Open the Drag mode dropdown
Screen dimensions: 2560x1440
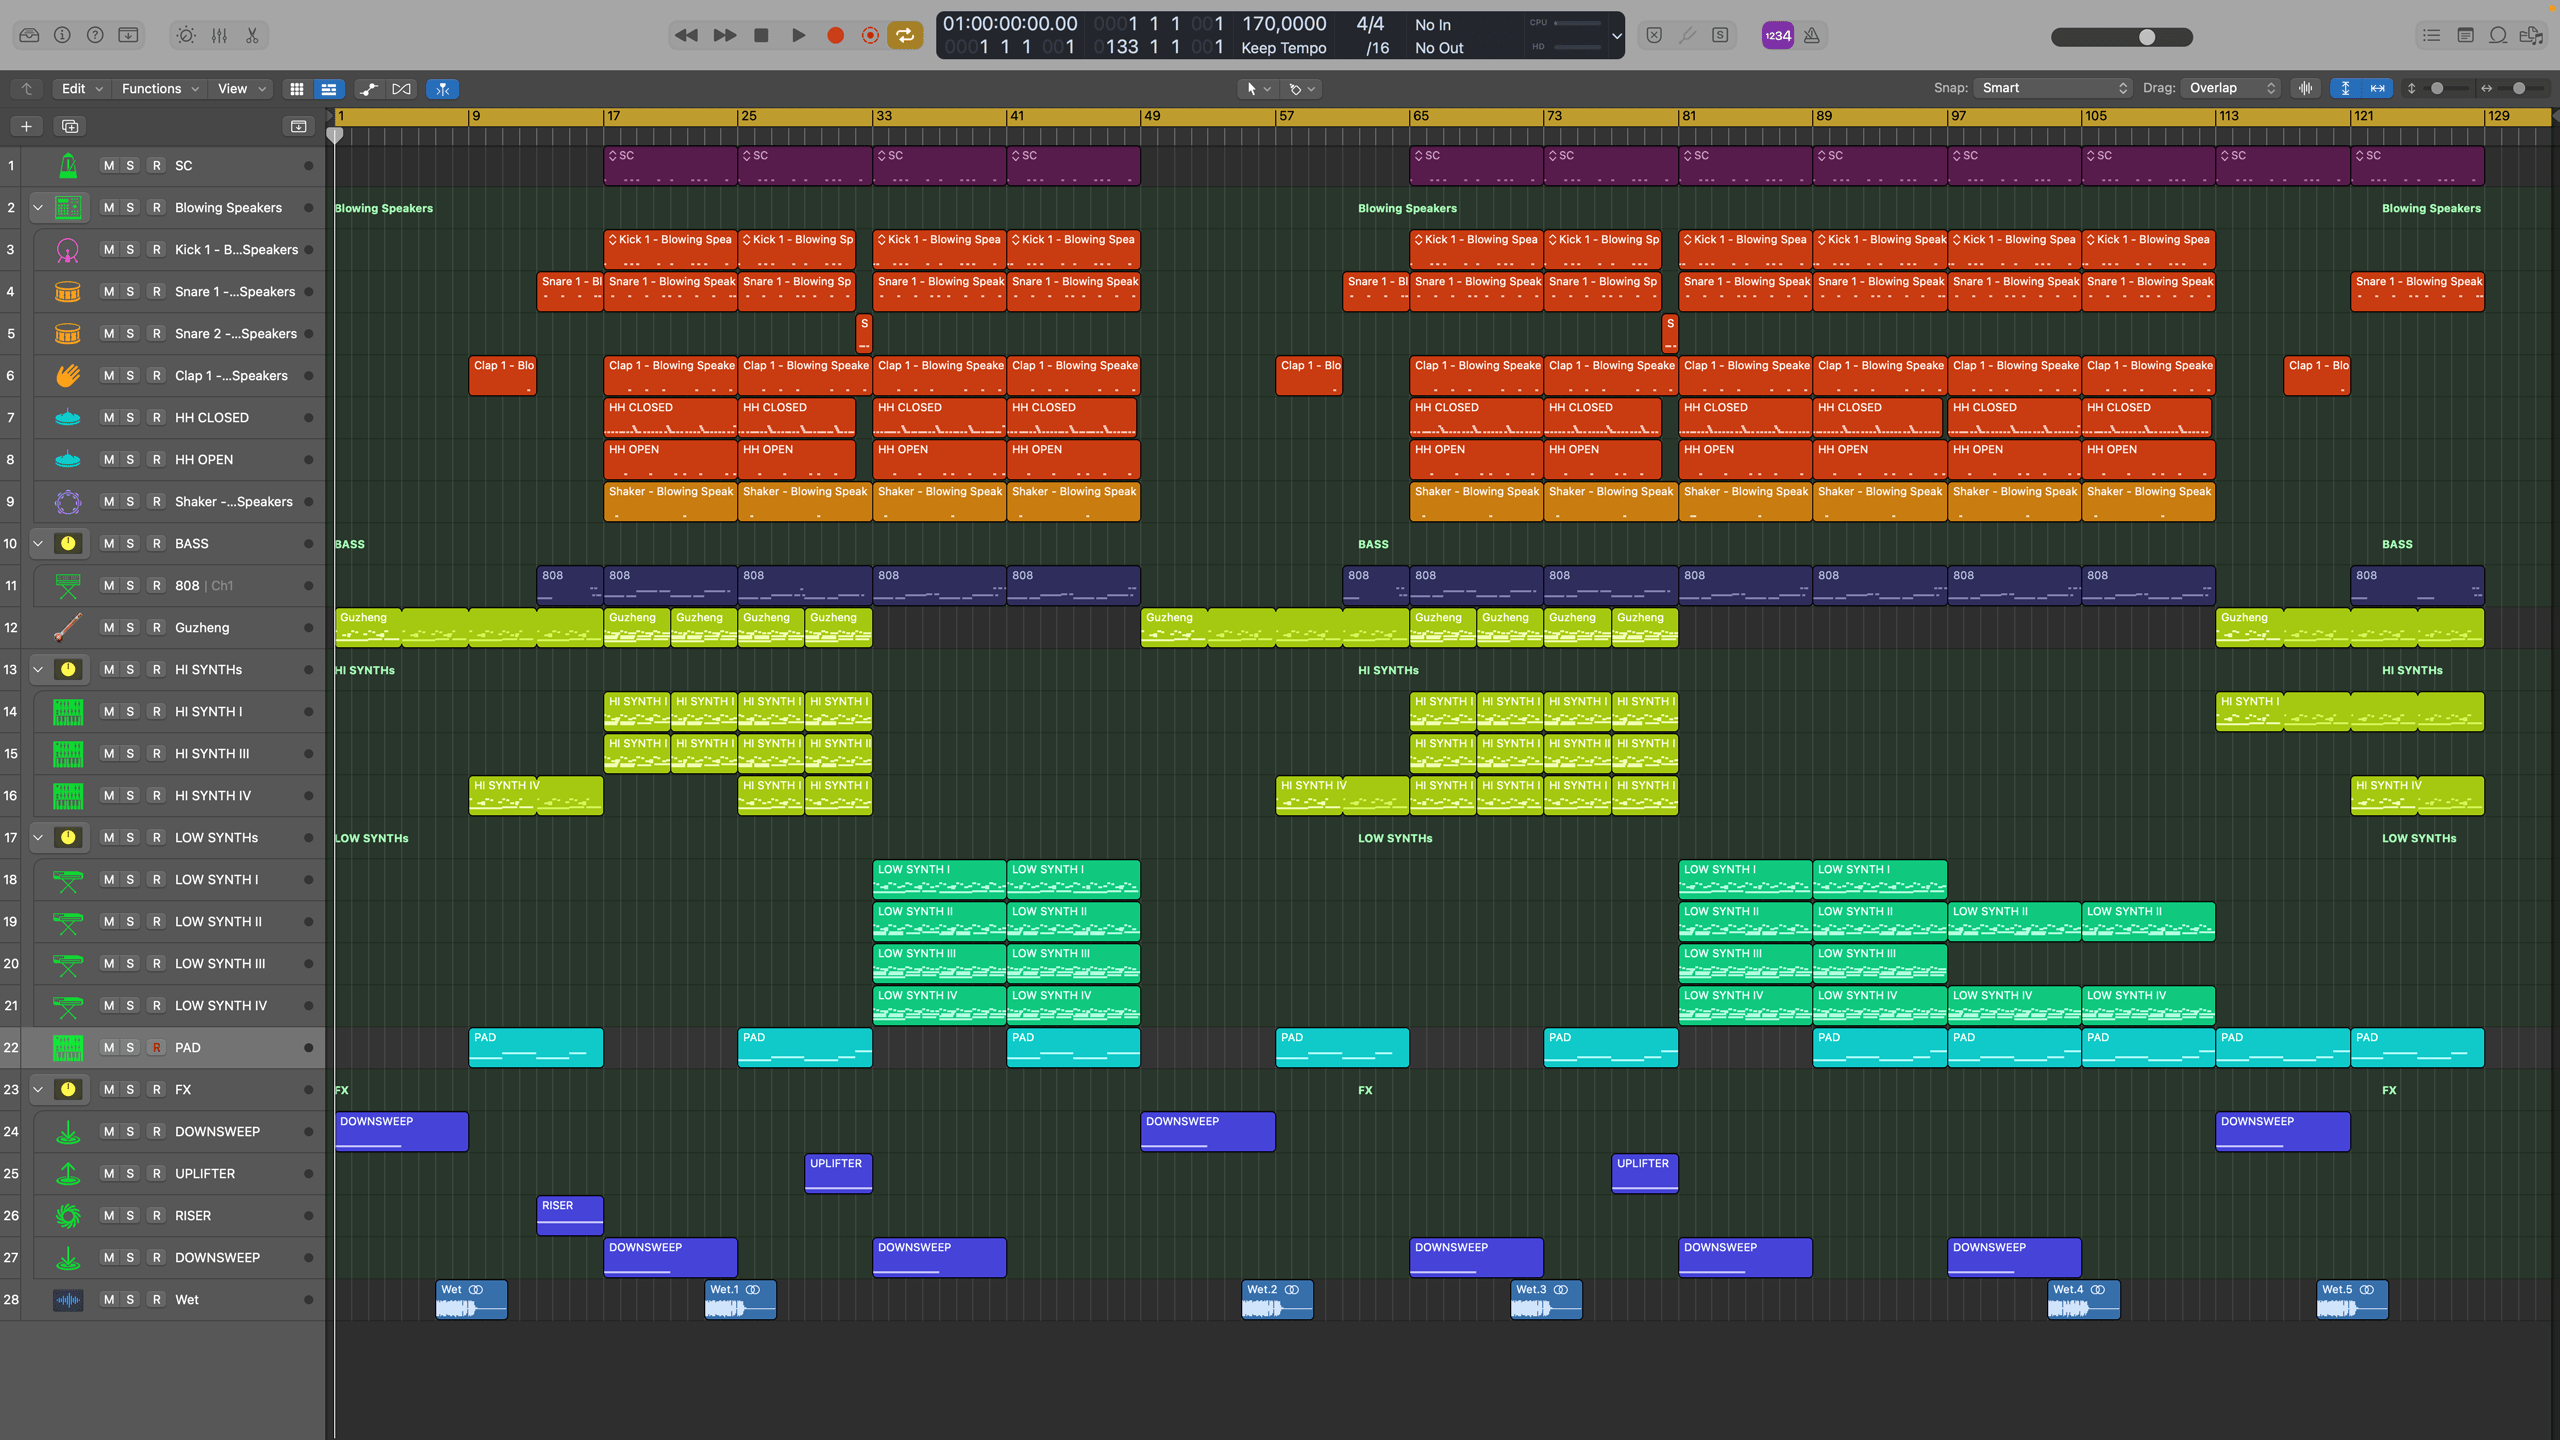(x=2231, y=88)
